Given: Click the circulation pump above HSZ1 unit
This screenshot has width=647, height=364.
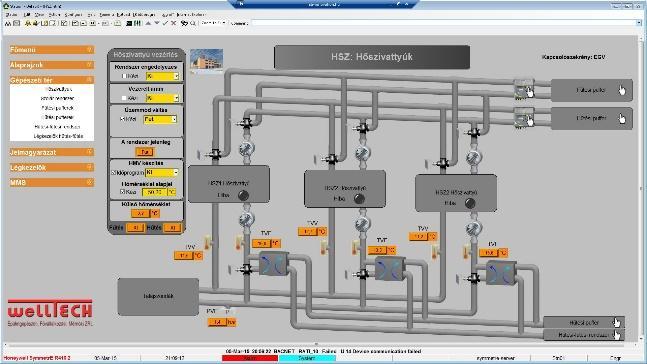Looking at the screenshot, I should (x=246, y=148).
